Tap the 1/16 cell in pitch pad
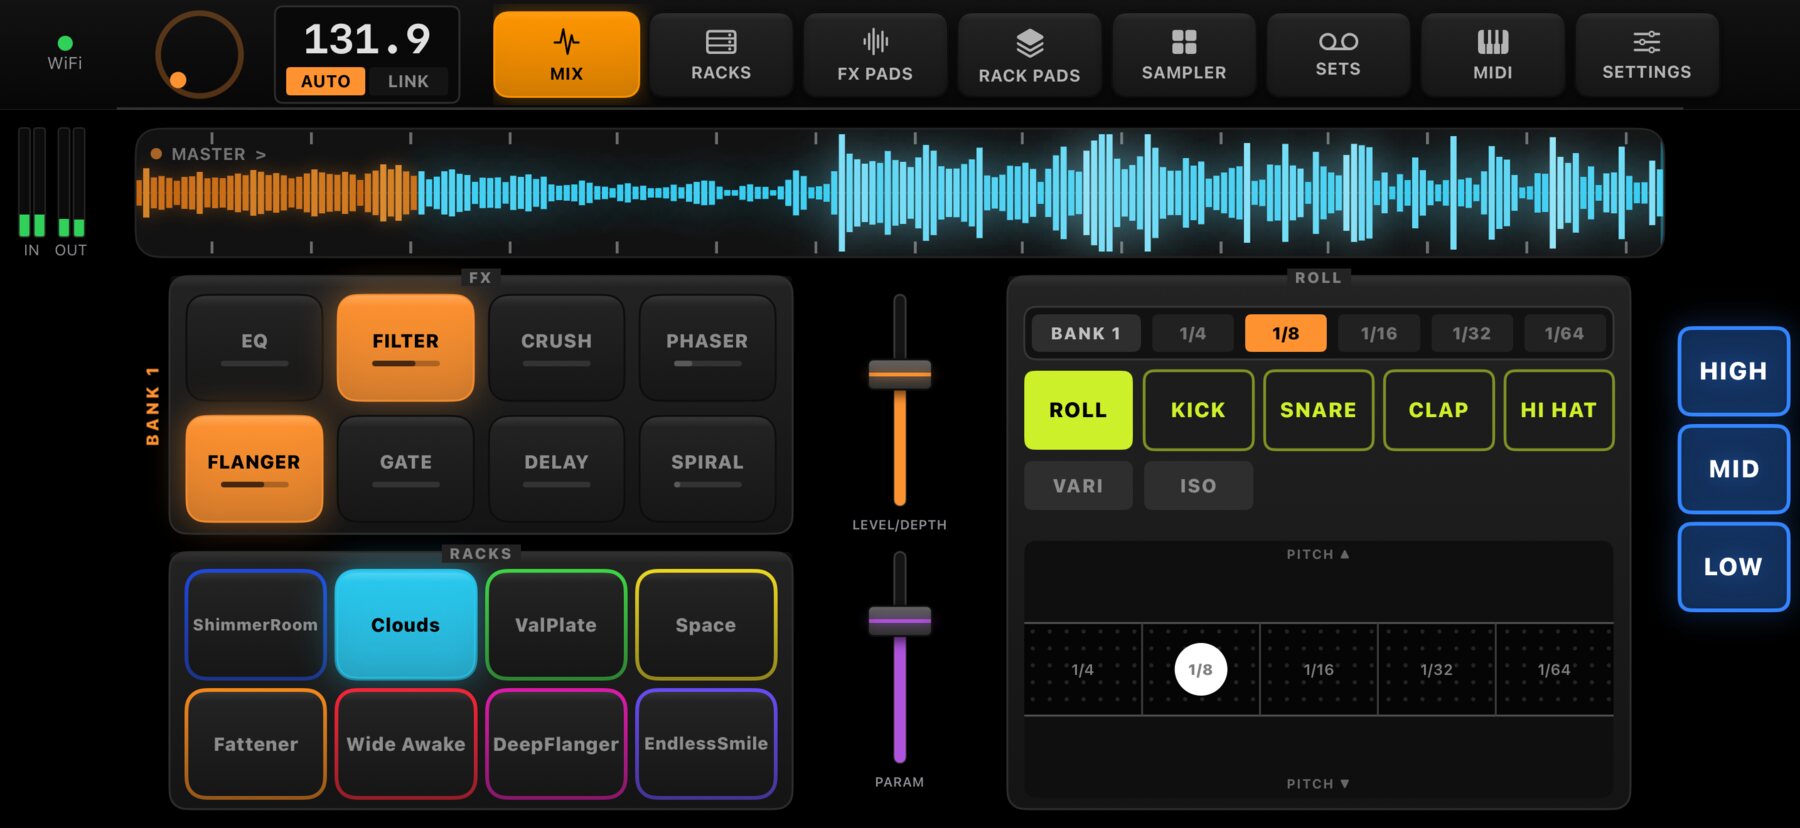The image size is (1800, 828). (x=1319, y=670)
